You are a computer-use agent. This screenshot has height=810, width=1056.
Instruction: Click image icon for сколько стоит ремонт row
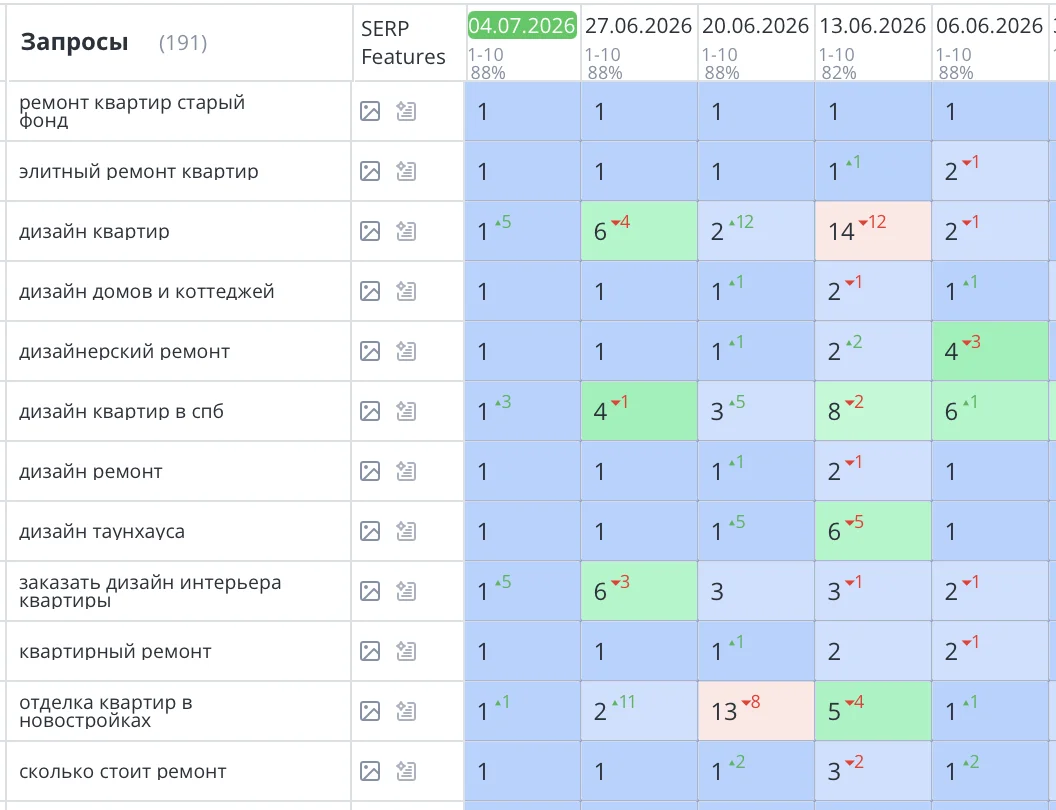tap(370, 771)
